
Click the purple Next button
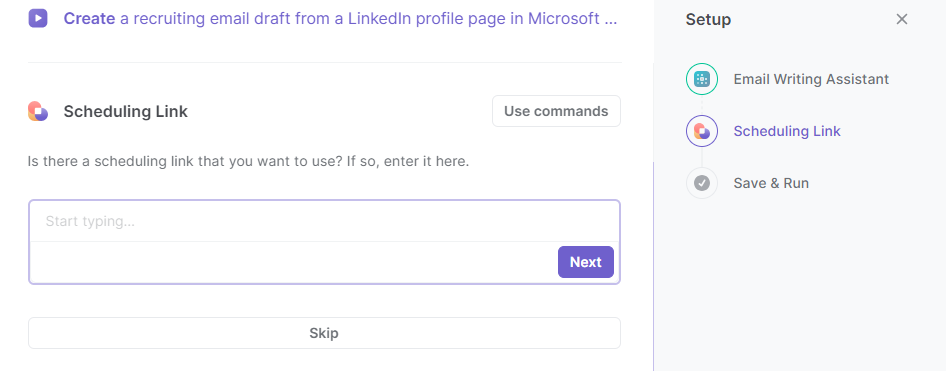pos(586,262)
